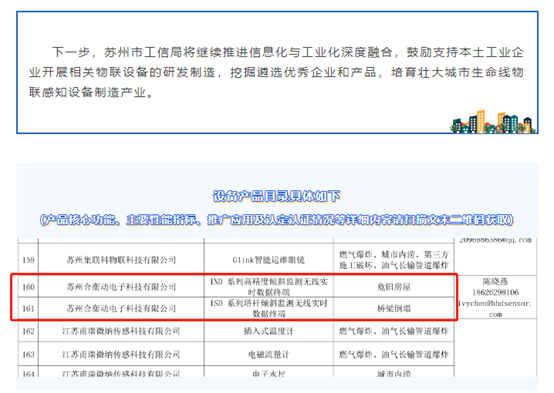Click the IND 系列高精度倾斜监测 product cell
This screenshot has height=393, width=554.
[x=269, y=287]
